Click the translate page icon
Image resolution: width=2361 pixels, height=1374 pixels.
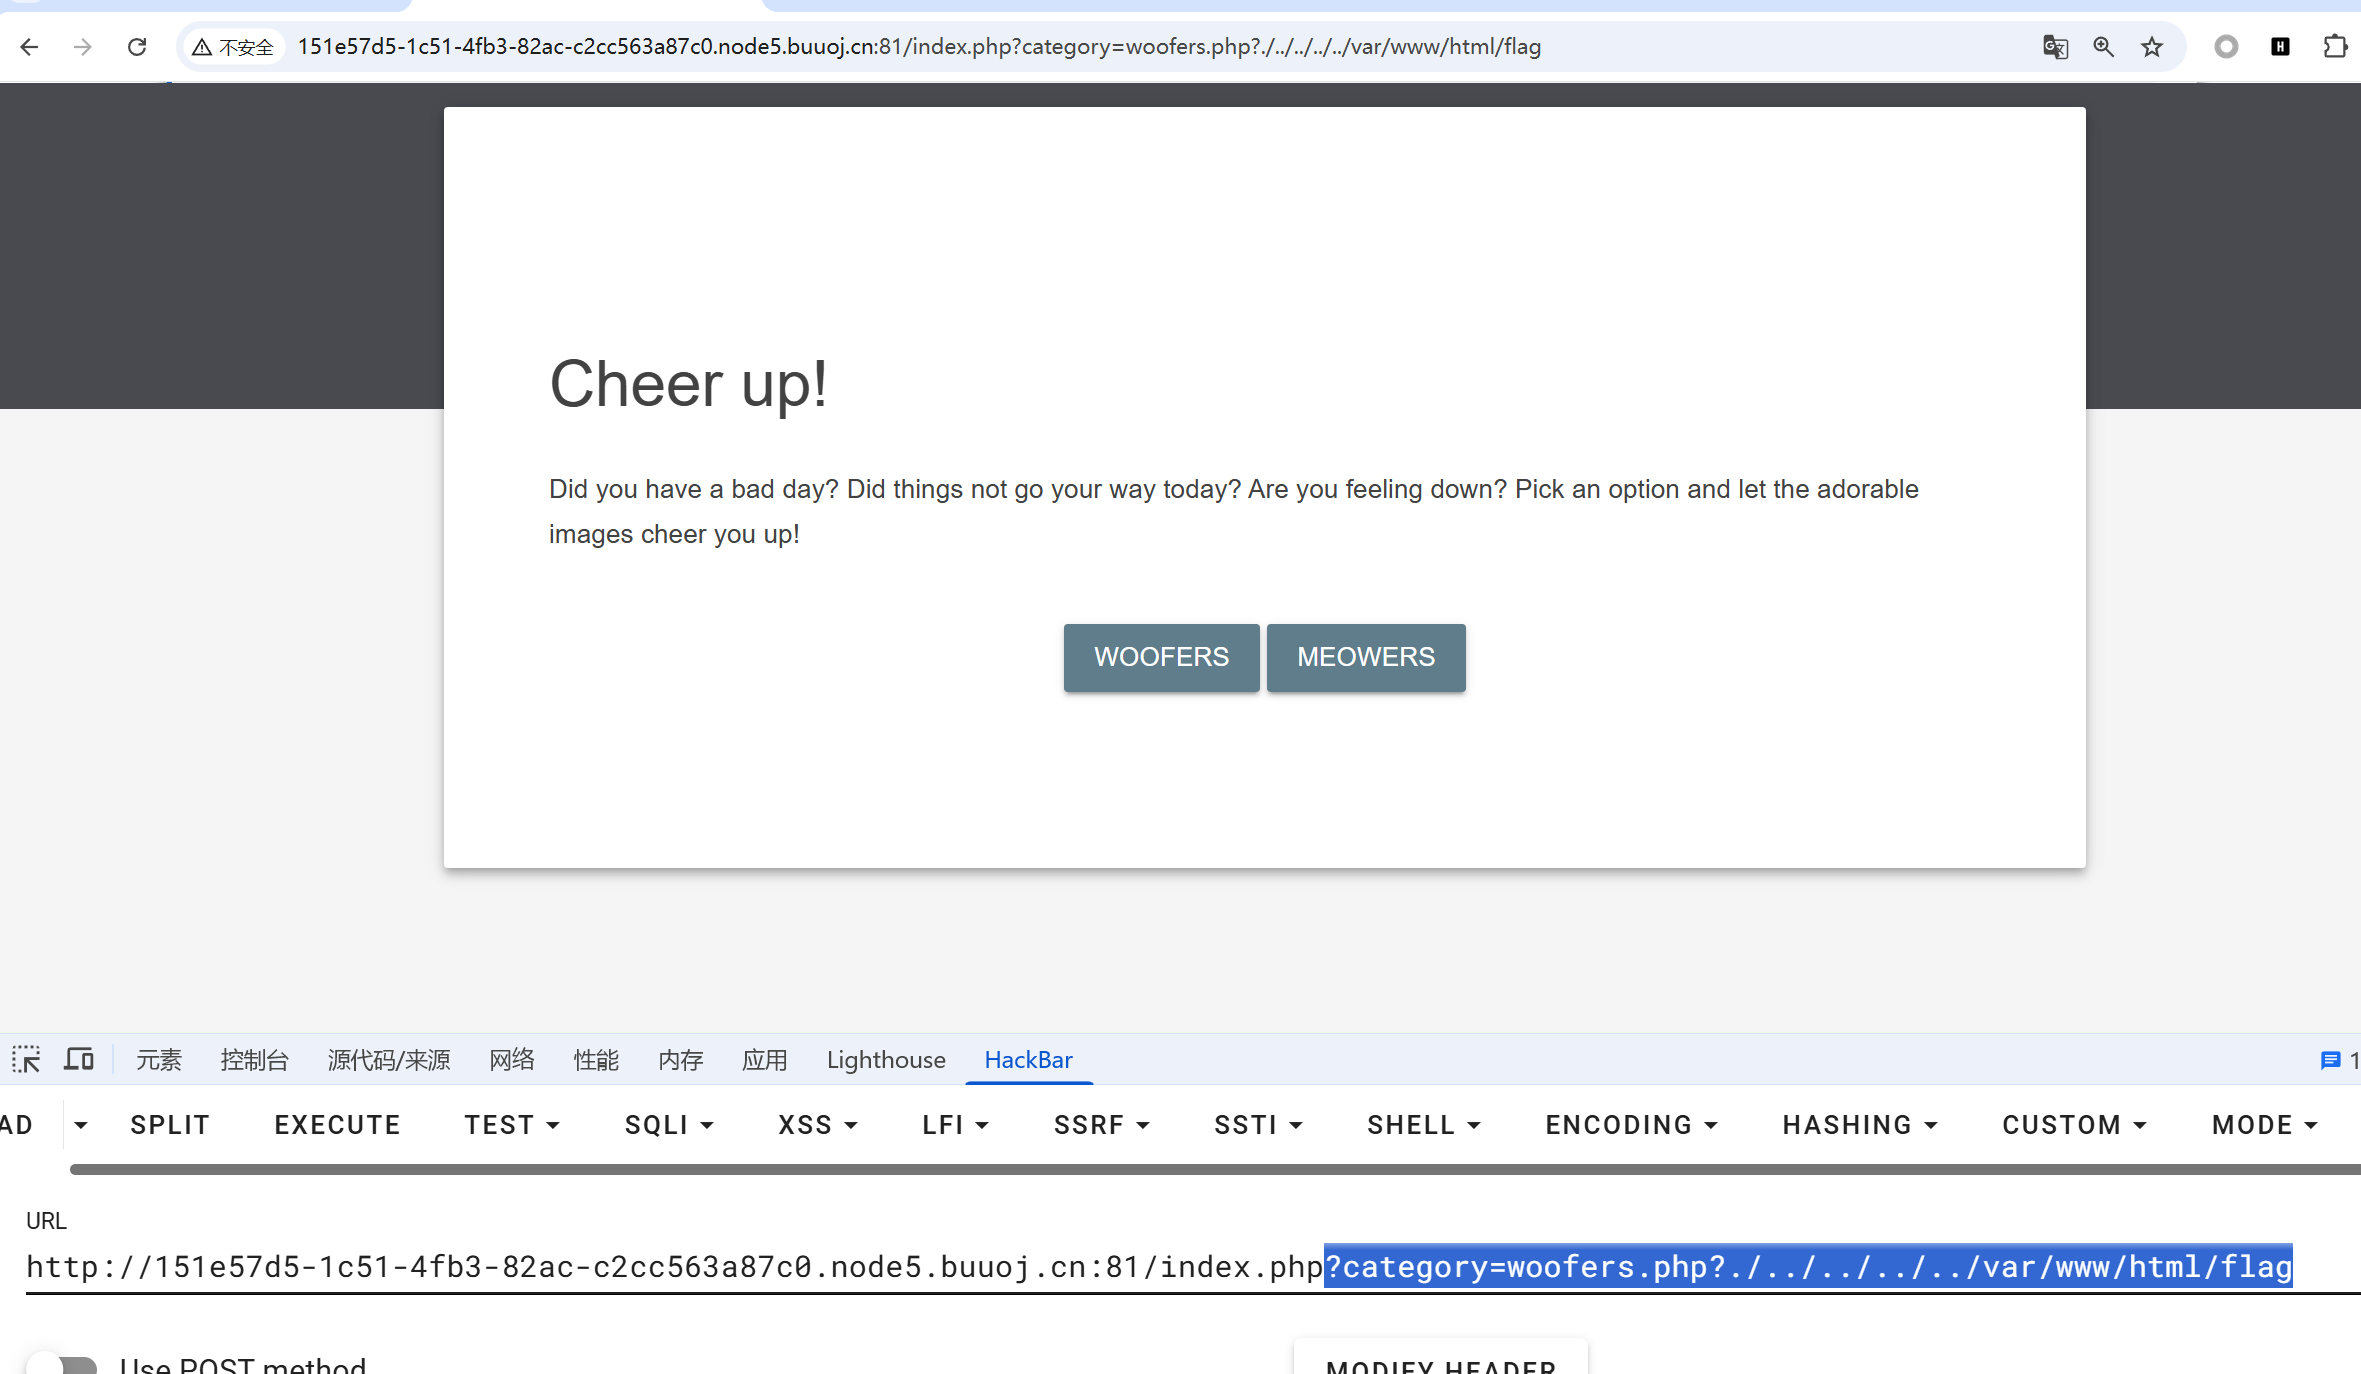(2055, 47)
